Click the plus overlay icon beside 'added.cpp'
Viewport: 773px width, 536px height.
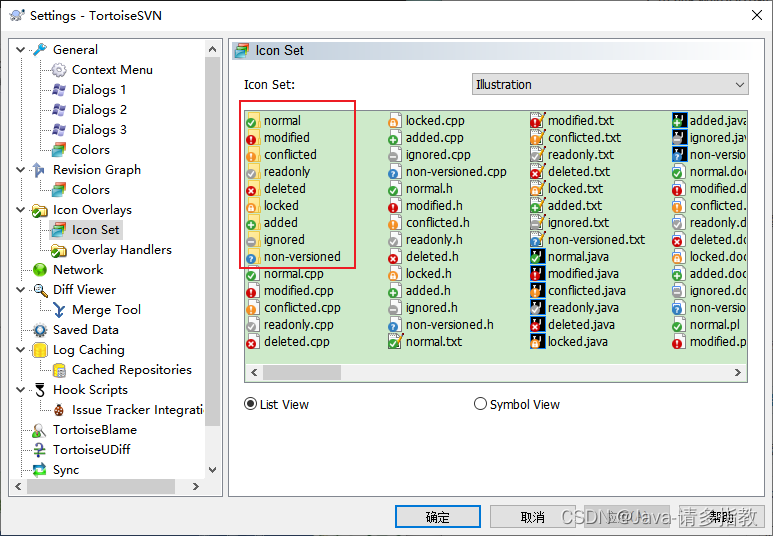pos(393,140)
